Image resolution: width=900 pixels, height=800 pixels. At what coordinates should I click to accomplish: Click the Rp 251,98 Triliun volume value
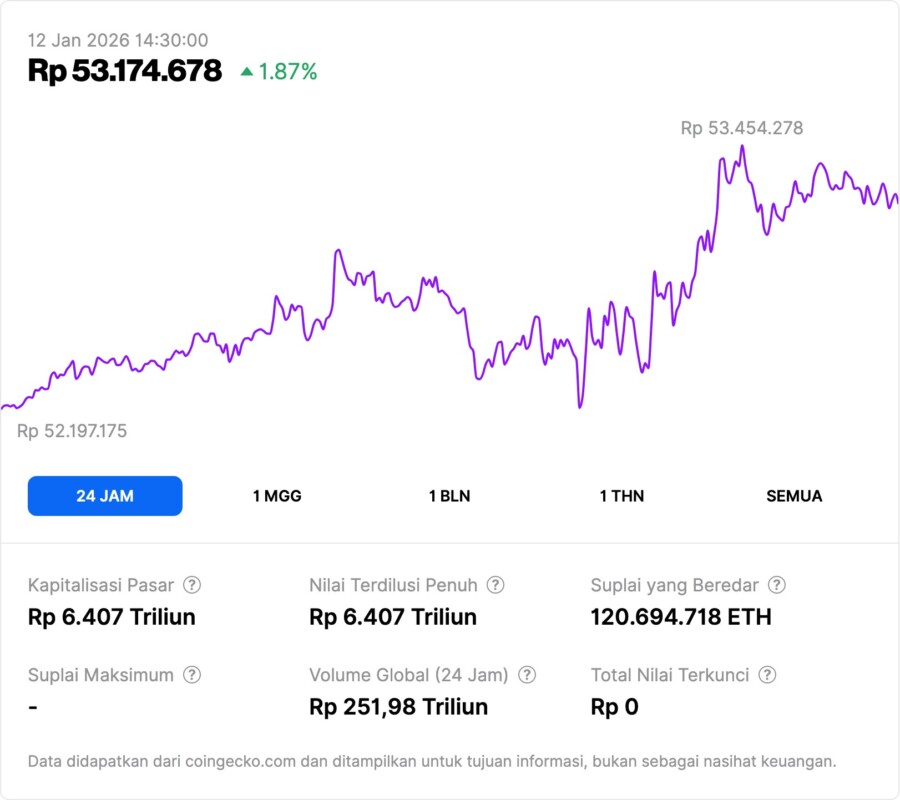click(x=399, y=707)
